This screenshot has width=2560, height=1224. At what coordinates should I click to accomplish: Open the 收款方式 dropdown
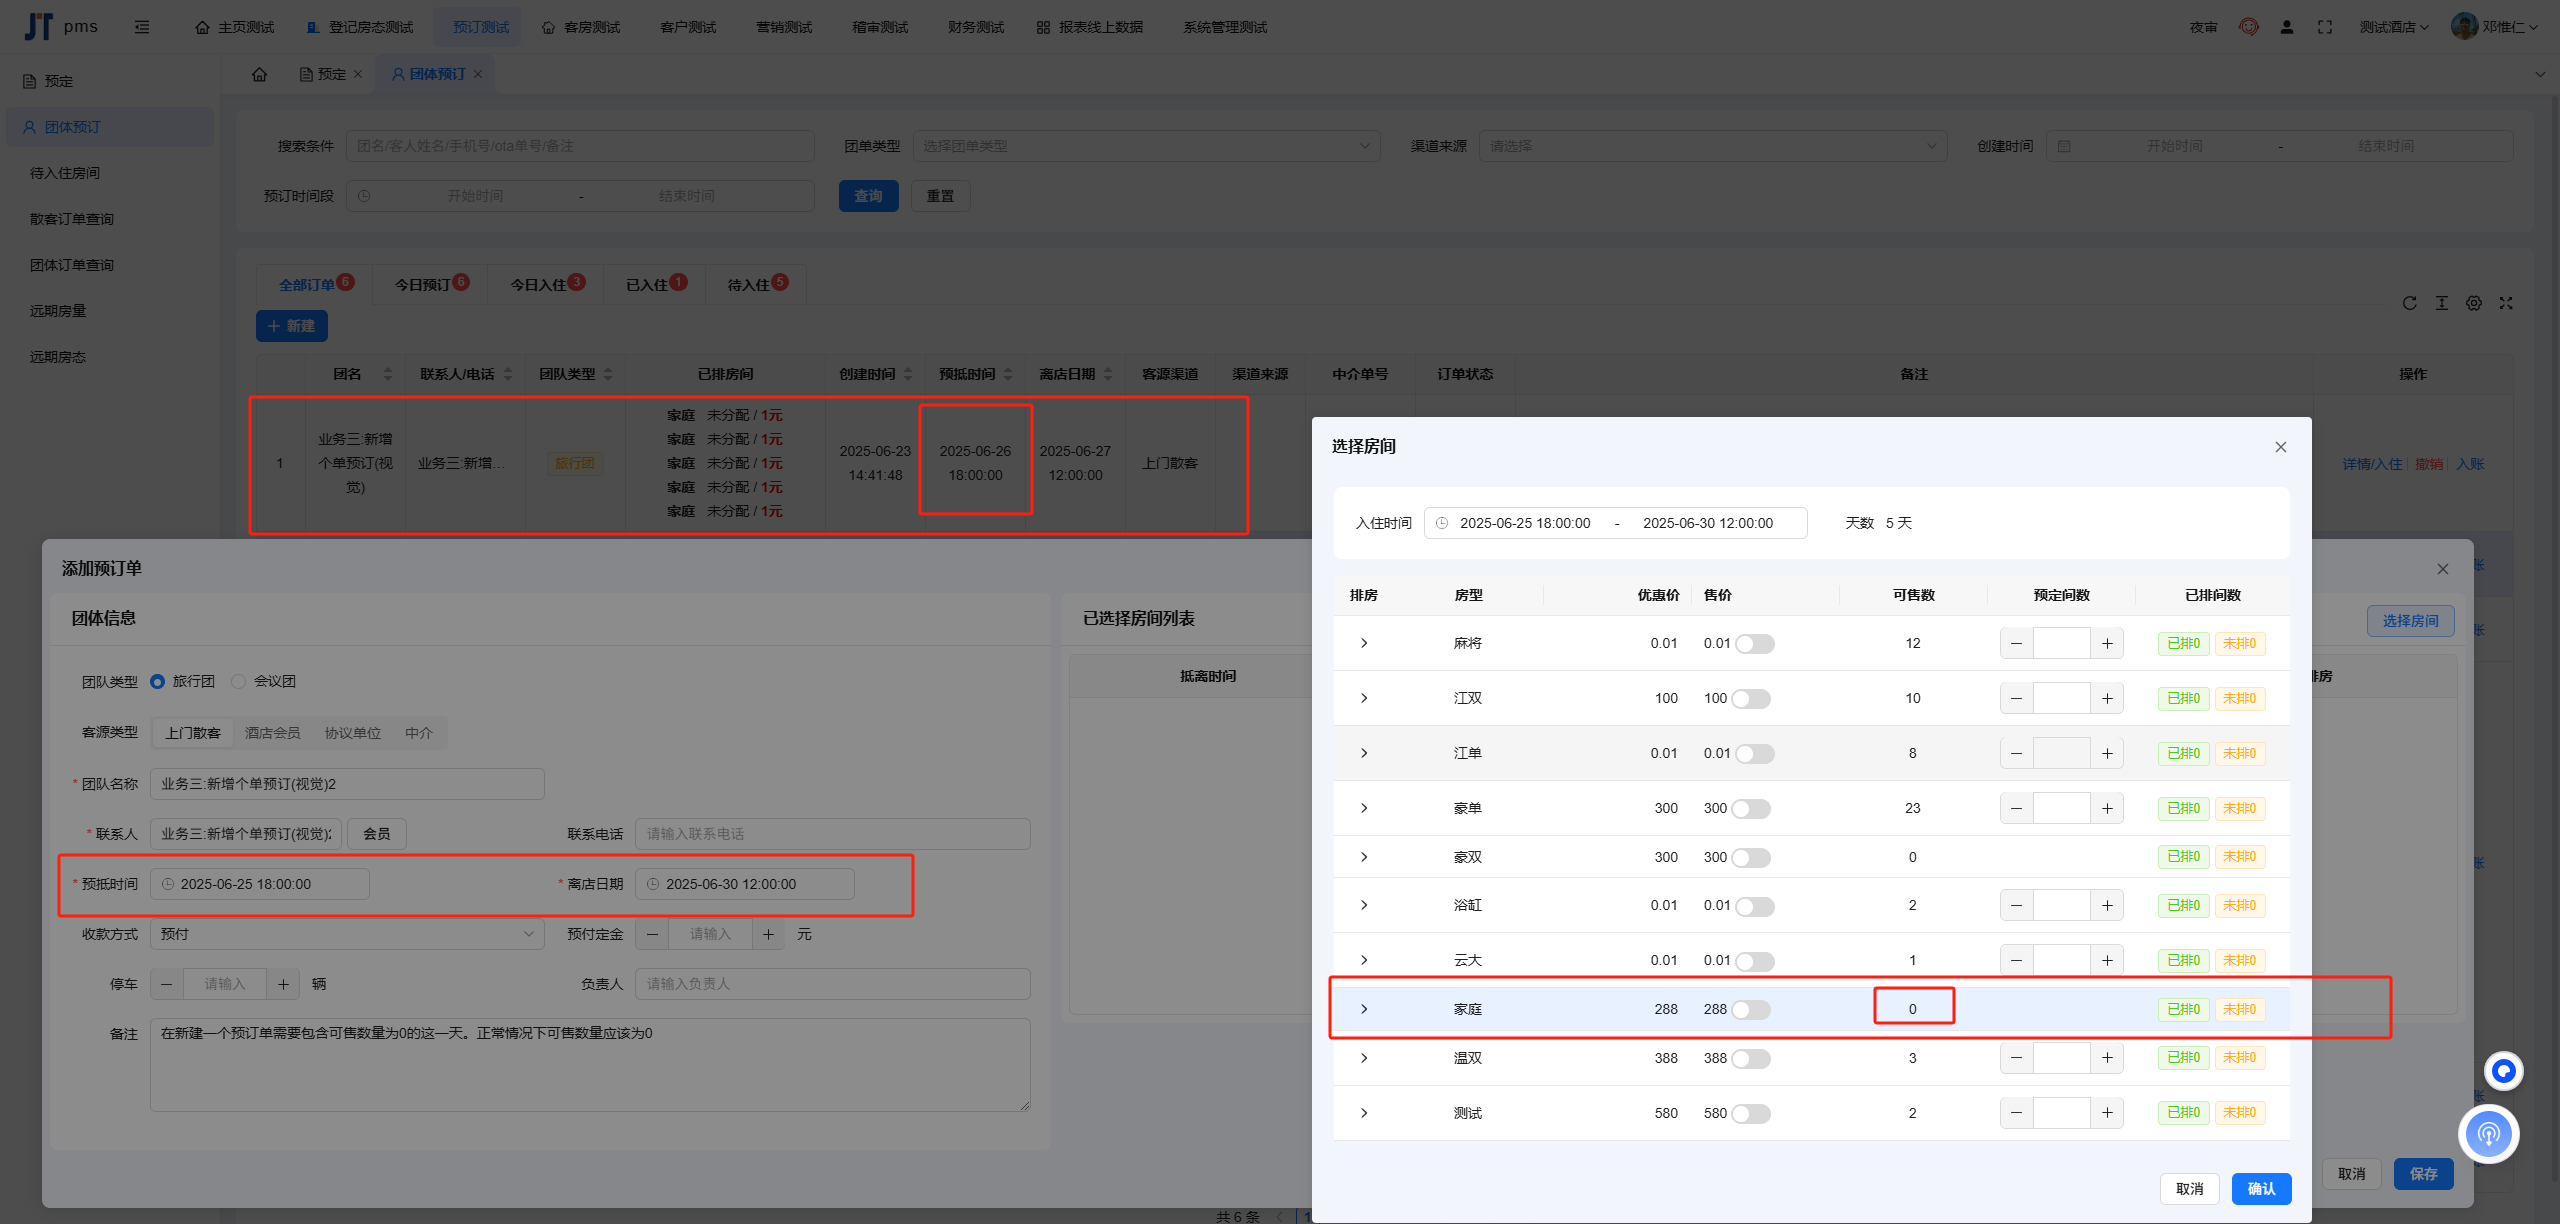click(346, 934)
